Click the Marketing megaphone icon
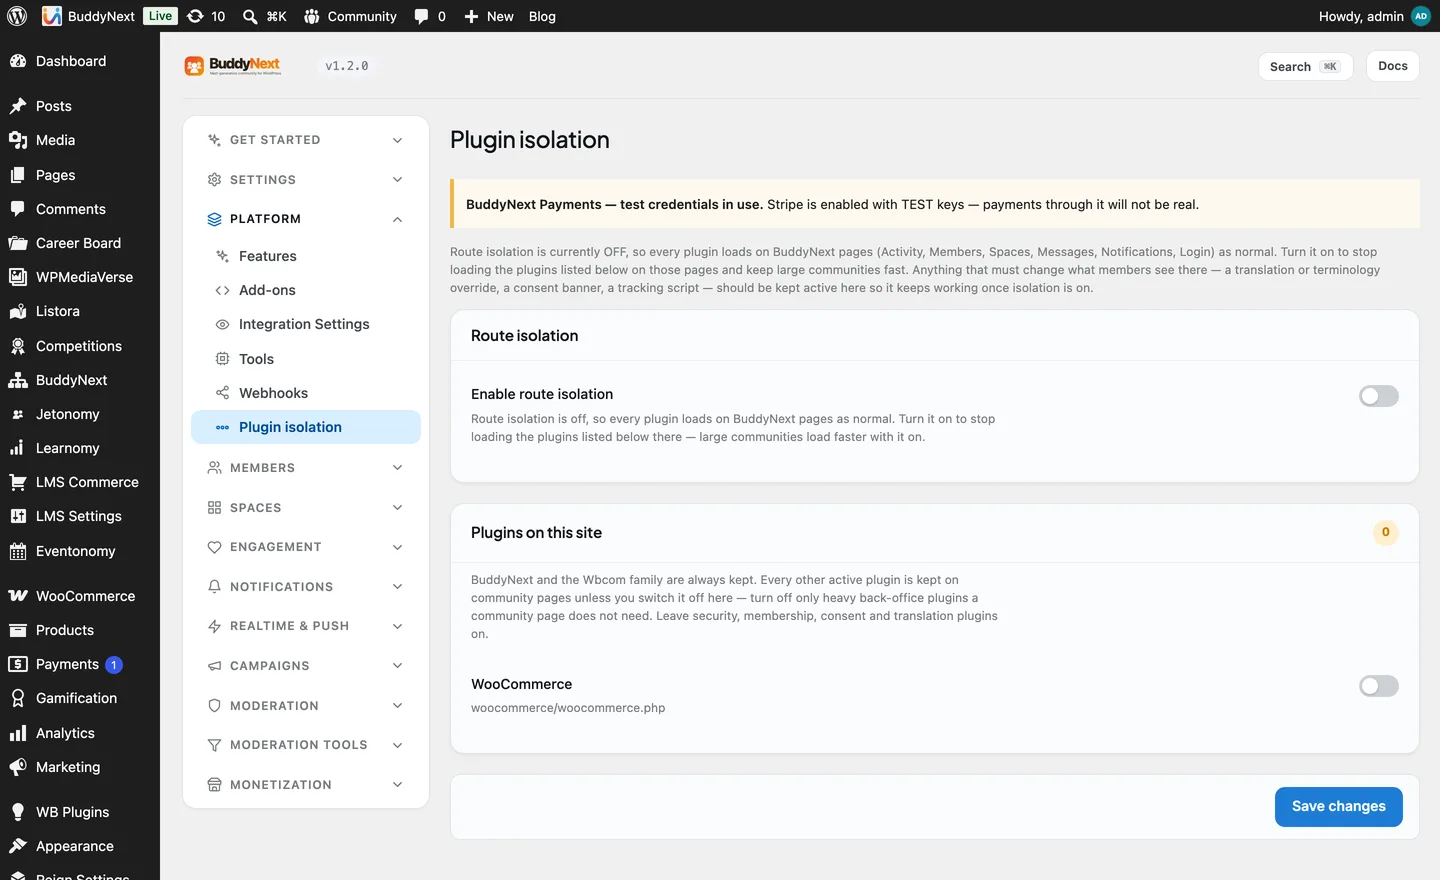 coord(18,767)
